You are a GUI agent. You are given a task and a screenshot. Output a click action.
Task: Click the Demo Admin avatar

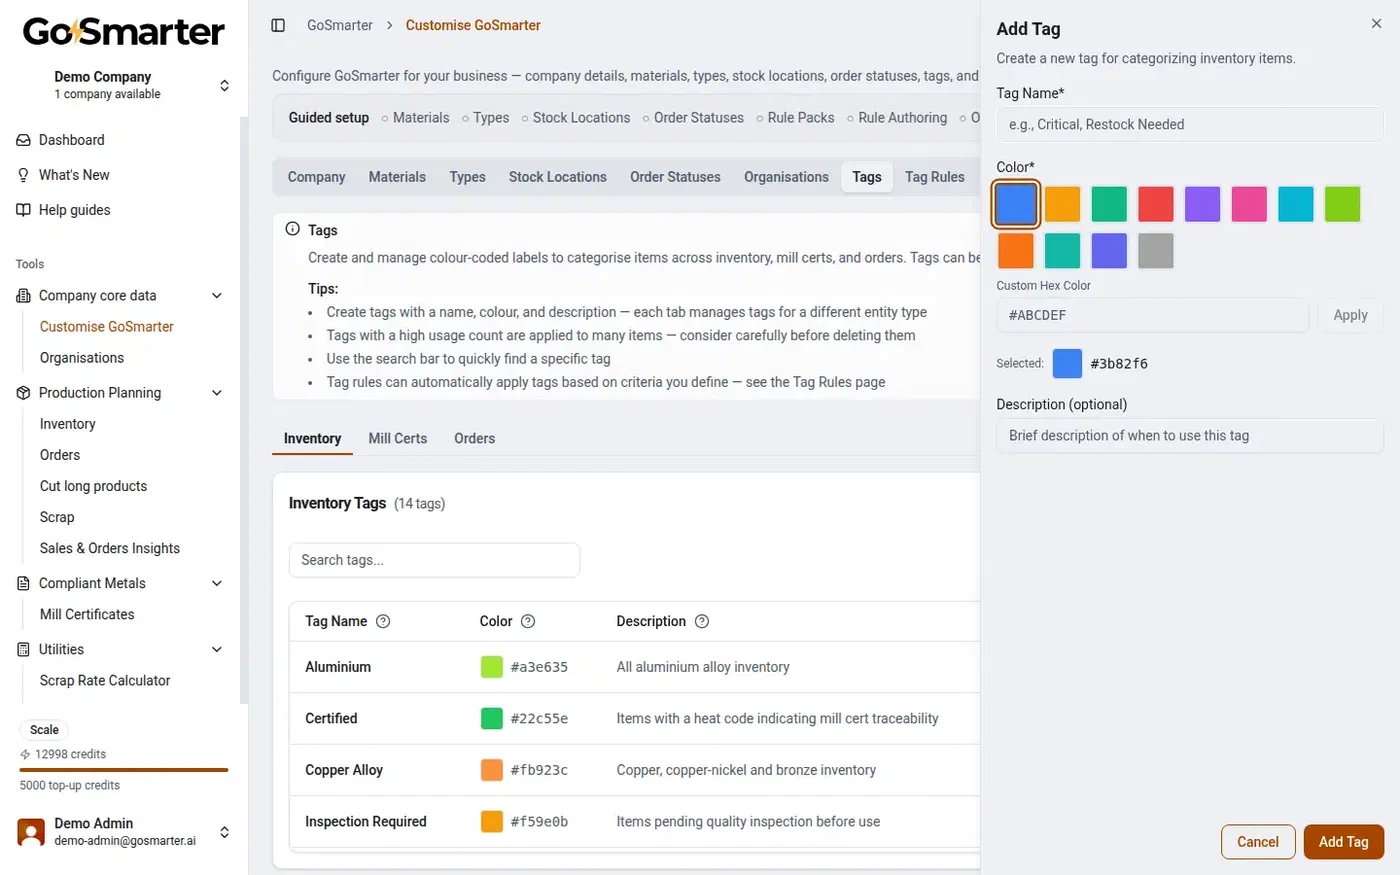(32, 832)
